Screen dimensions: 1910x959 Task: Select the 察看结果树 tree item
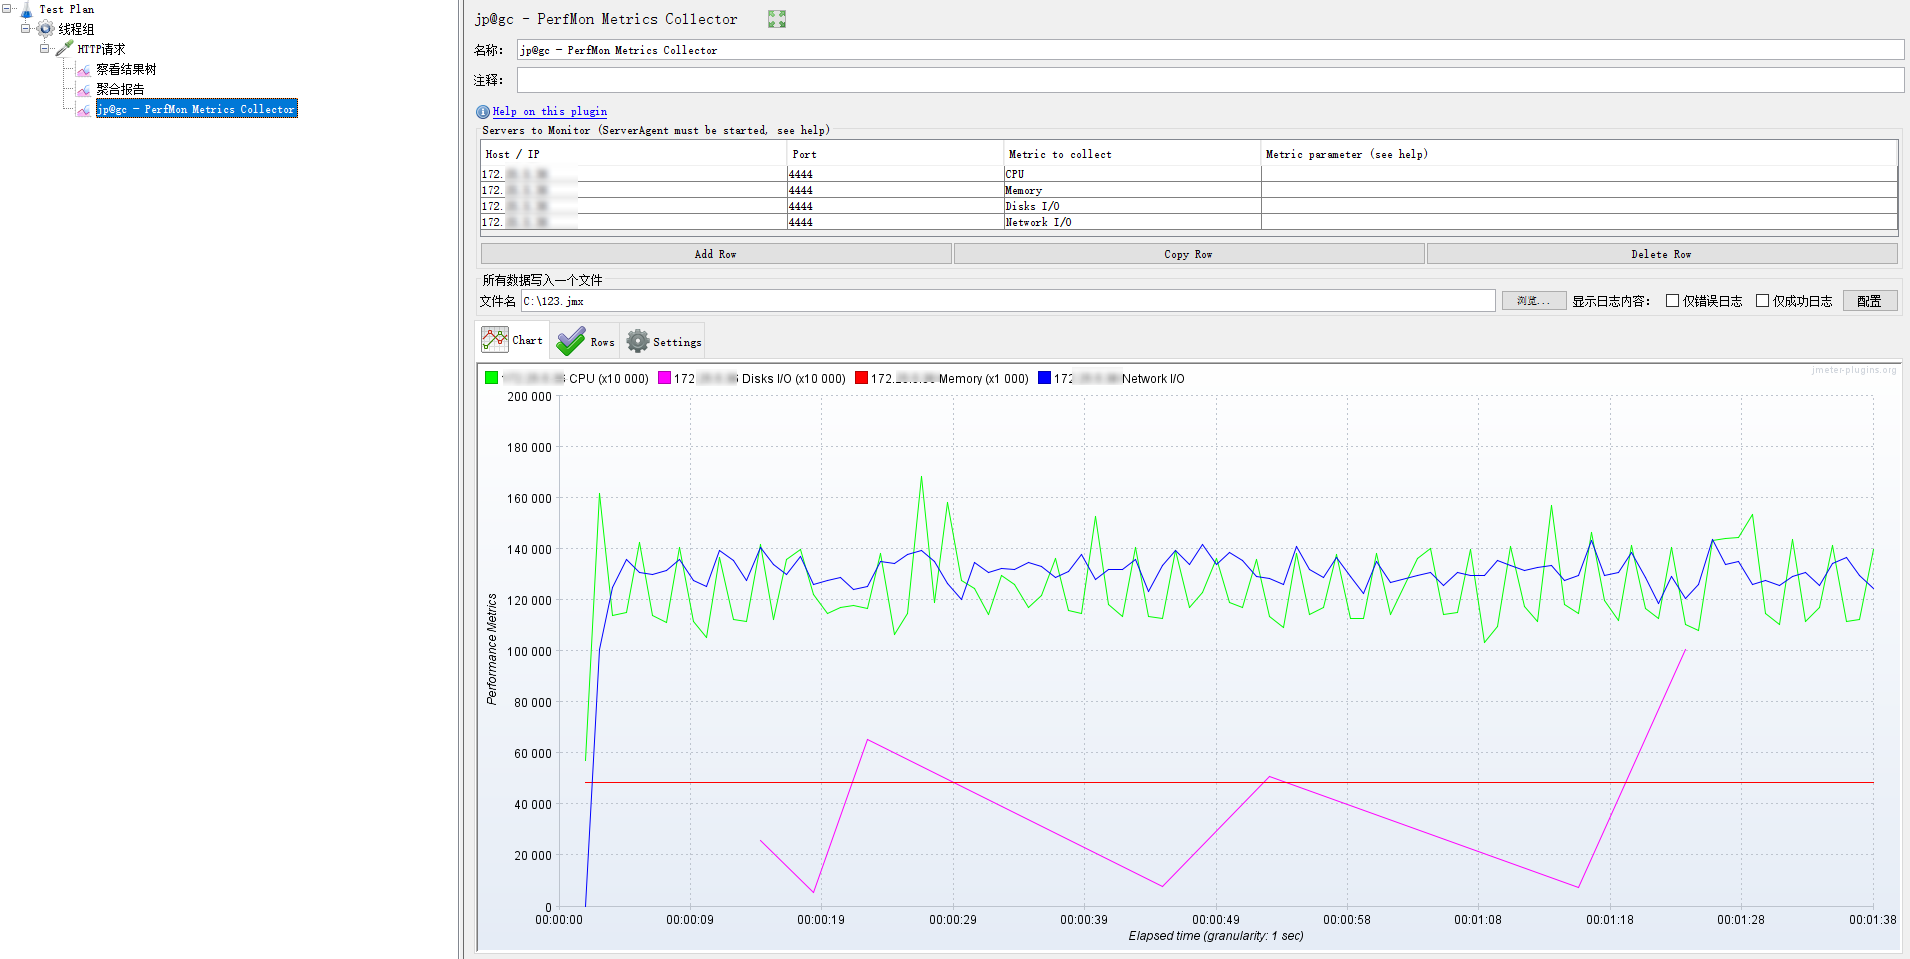click(x=126, y=69)
